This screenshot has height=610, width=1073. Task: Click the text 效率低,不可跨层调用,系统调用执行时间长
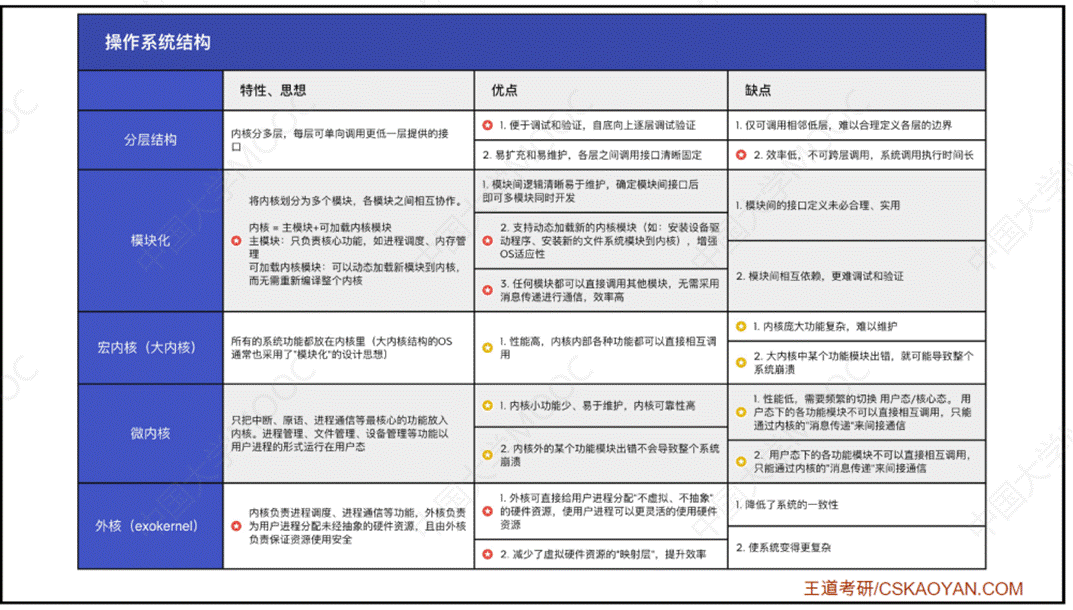864,155
